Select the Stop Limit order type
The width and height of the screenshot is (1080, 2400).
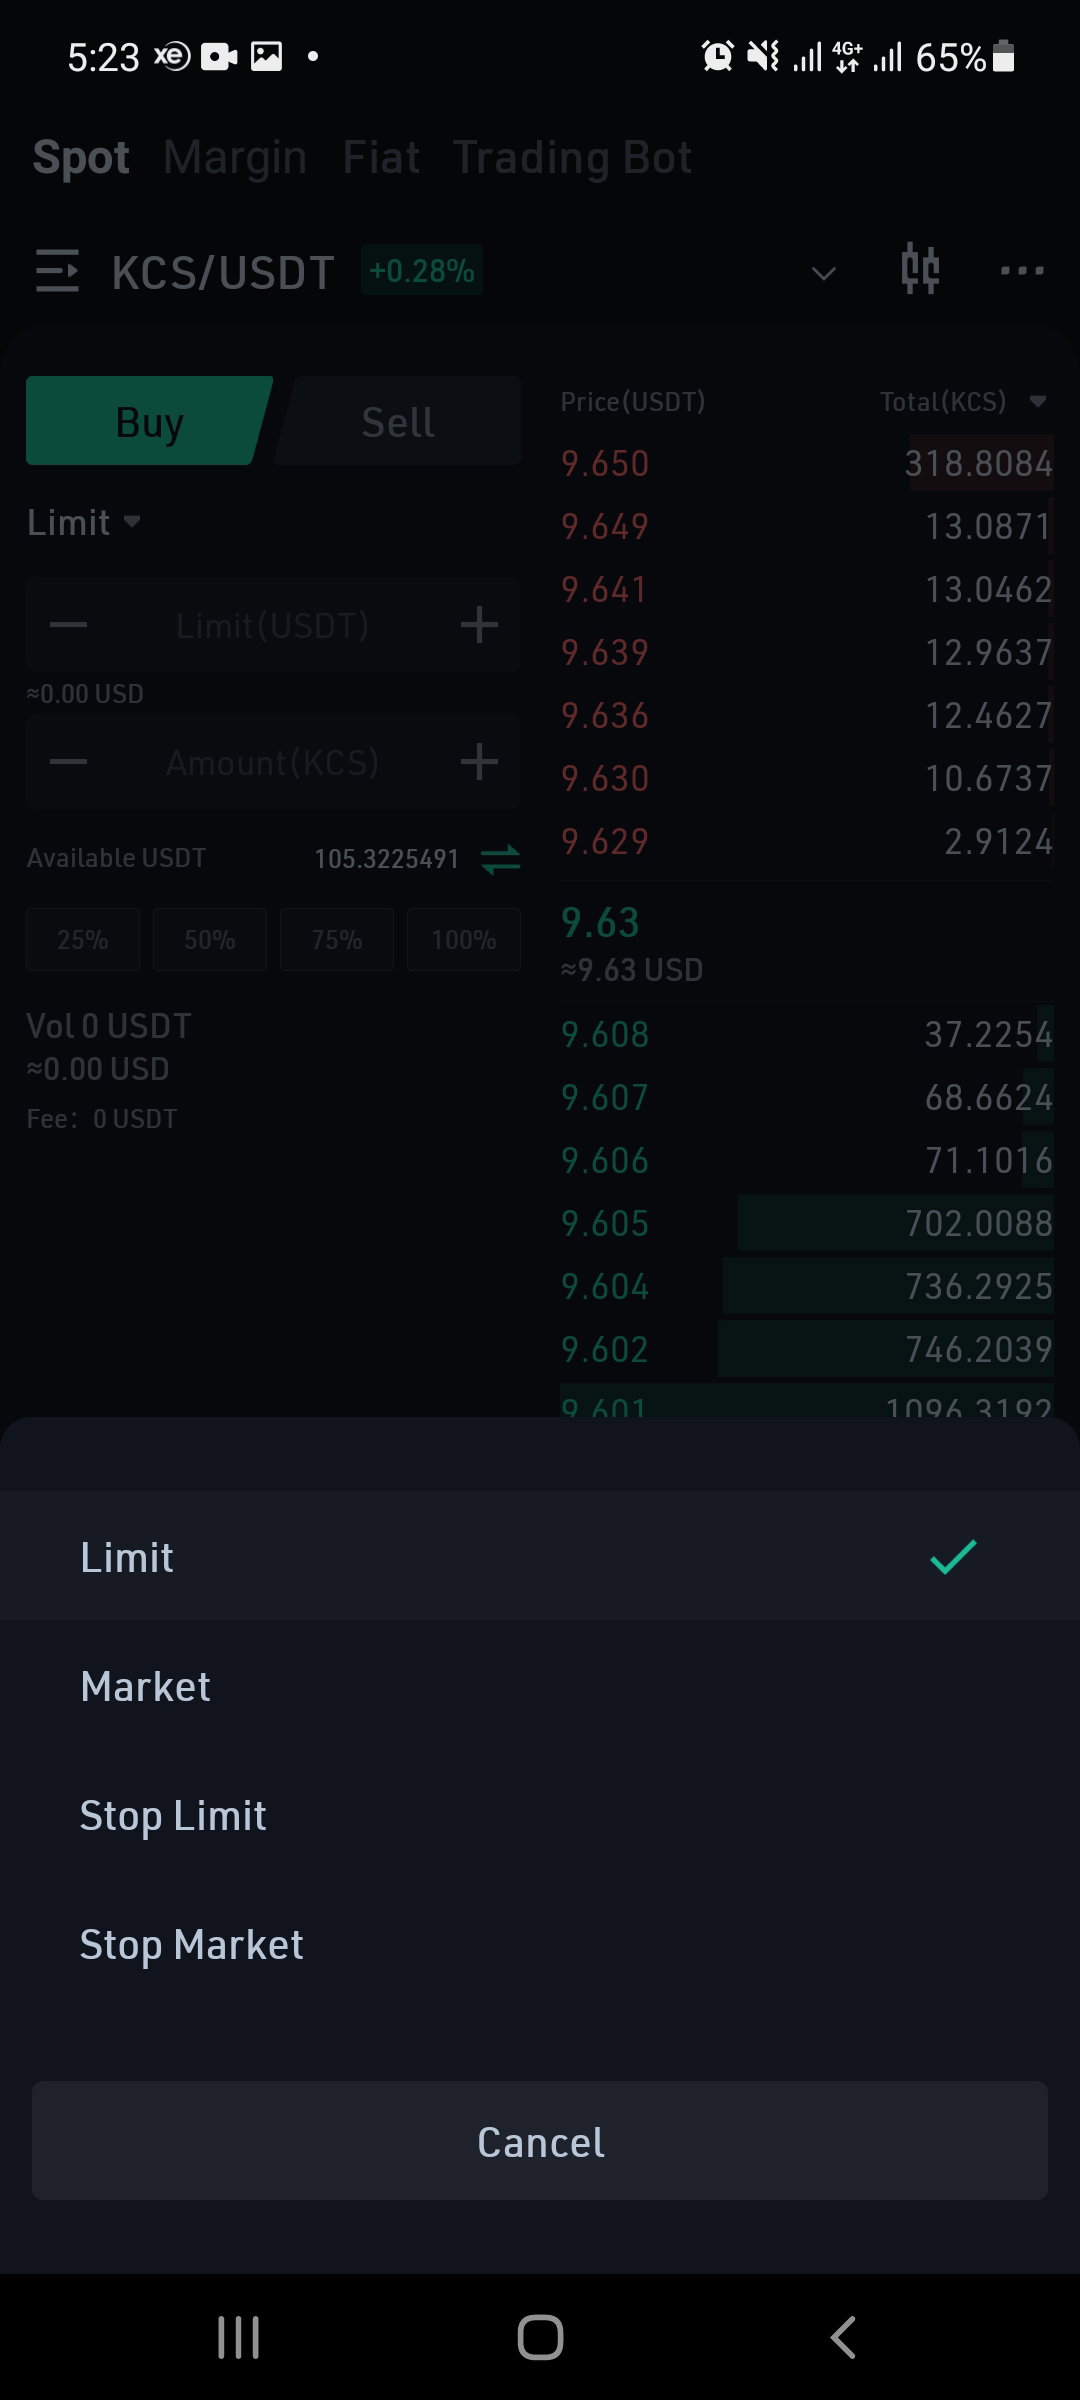pos(540,1815)
